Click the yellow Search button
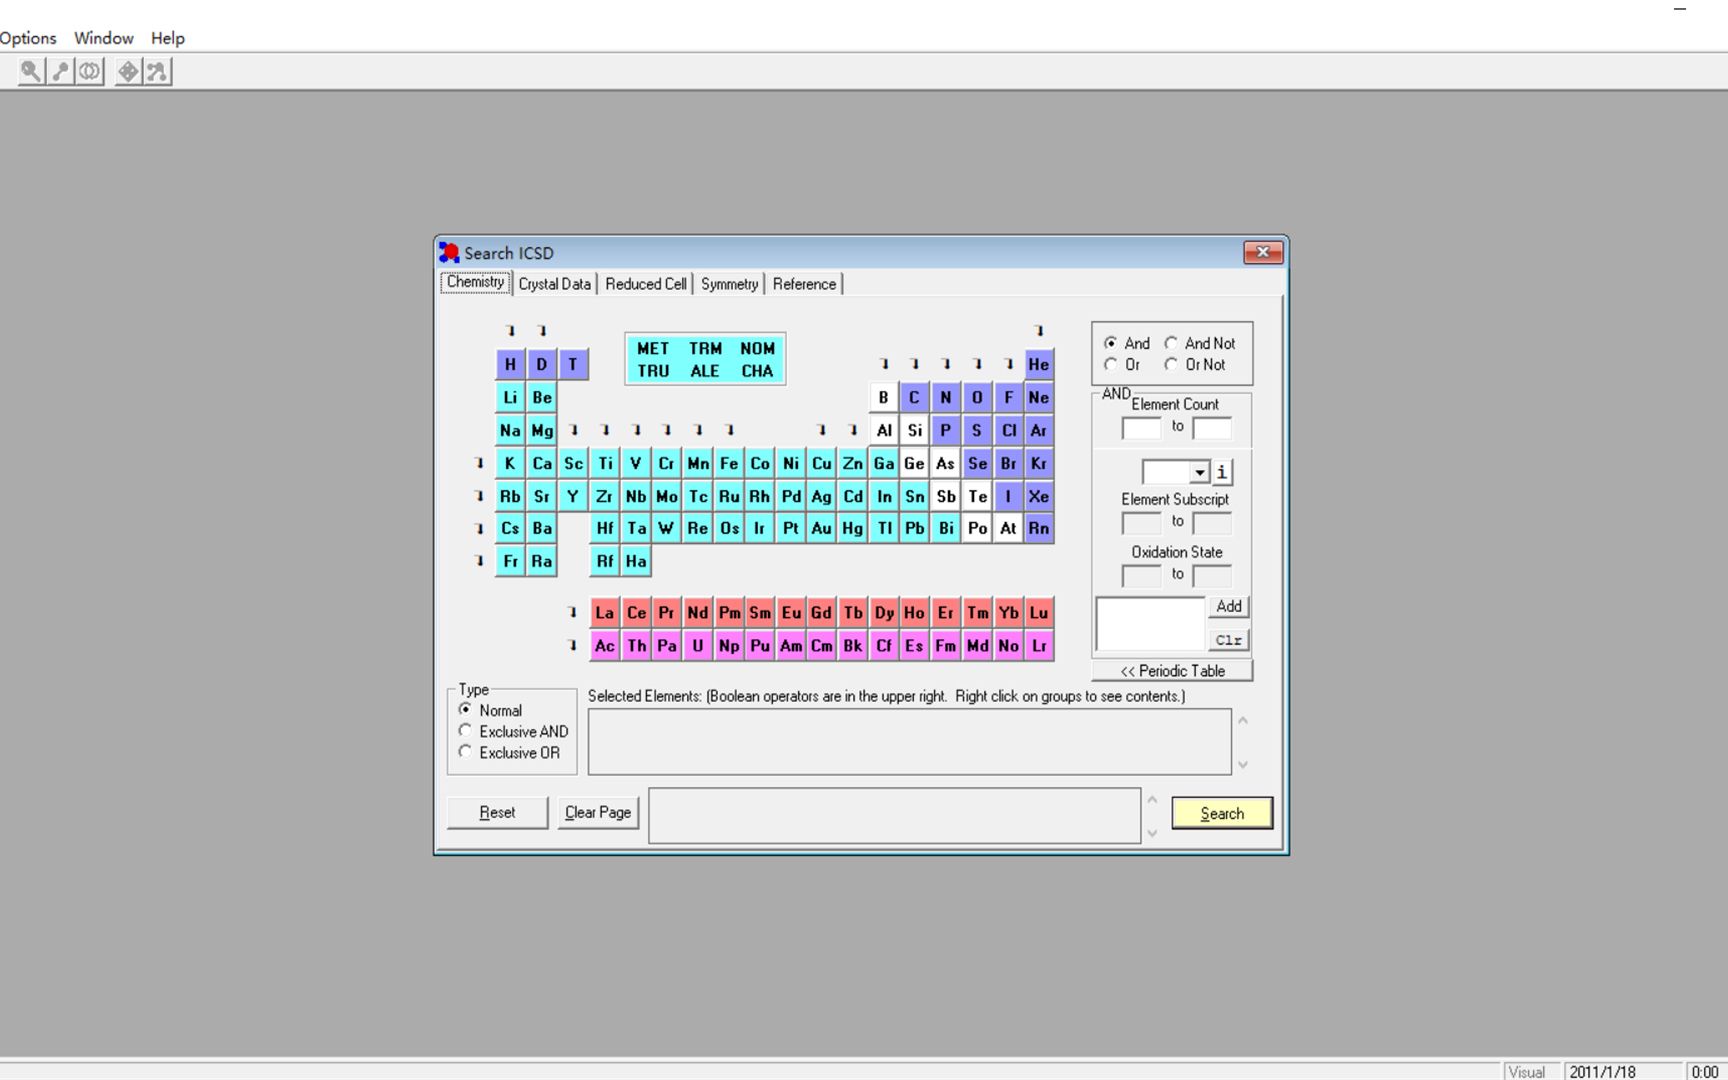1728x1080 pixels. tap(1222, 813)
